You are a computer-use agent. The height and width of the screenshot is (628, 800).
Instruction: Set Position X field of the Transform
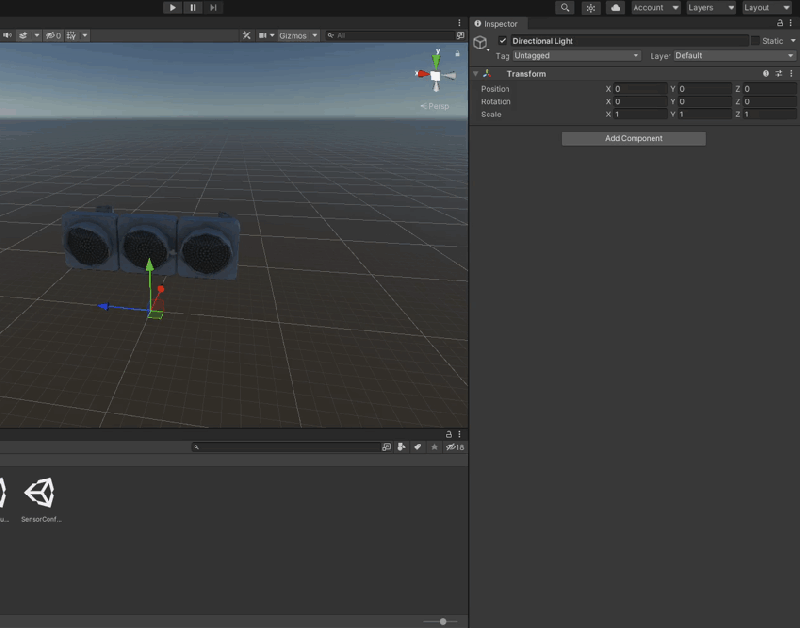tap(640, 88)
